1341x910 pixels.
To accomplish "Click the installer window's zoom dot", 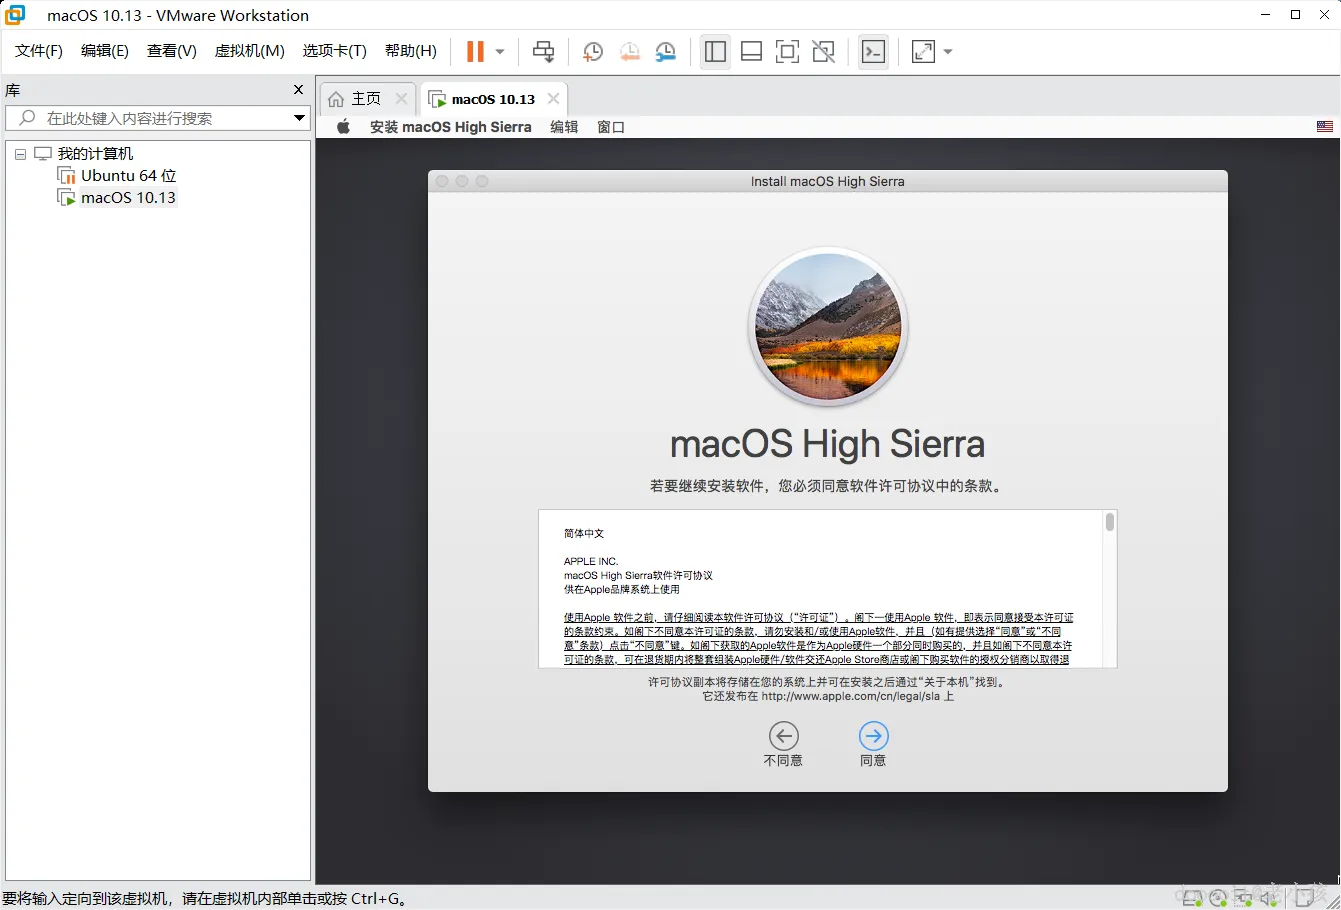I will click(x=482, y=181).
